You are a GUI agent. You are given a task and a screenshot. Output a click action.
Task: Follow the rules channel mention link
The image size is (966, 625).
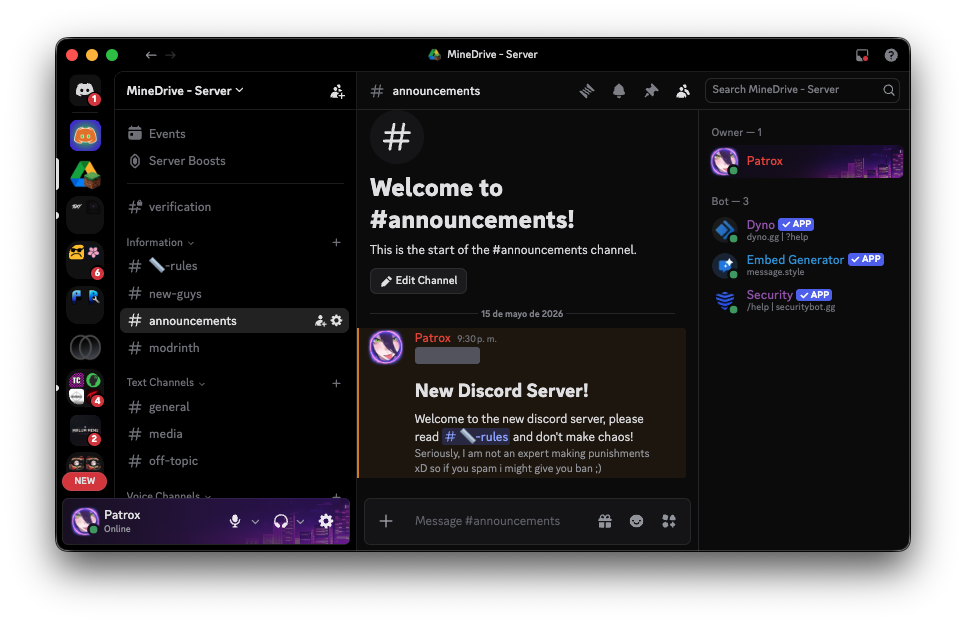pyautogui.click(x=476, y=436)
